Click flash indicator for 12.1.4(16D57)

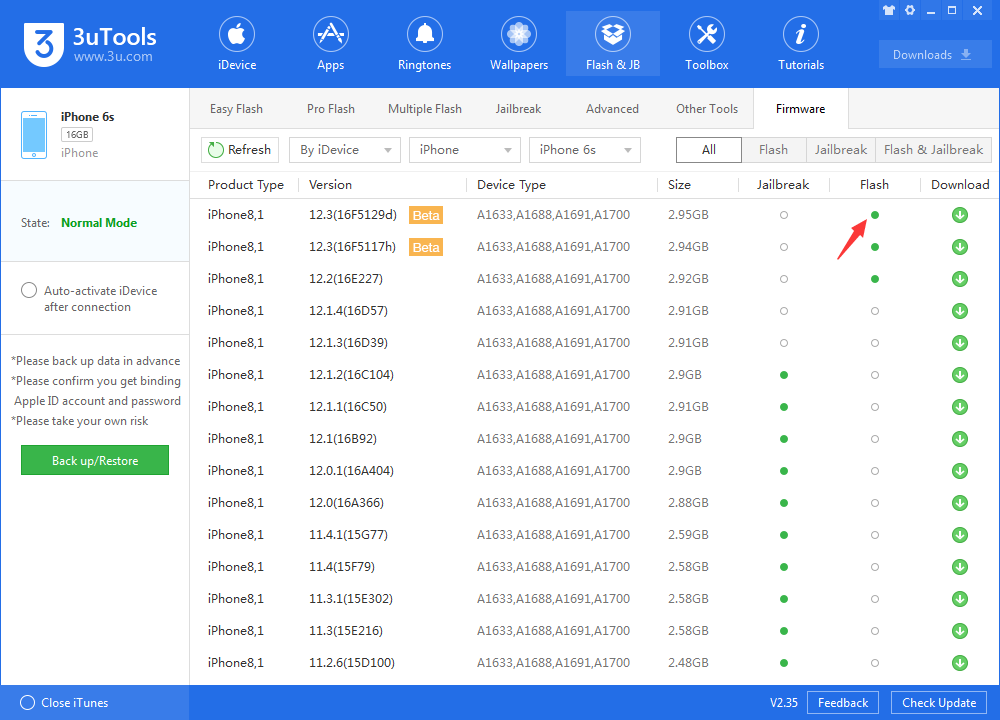click(874, 311)
